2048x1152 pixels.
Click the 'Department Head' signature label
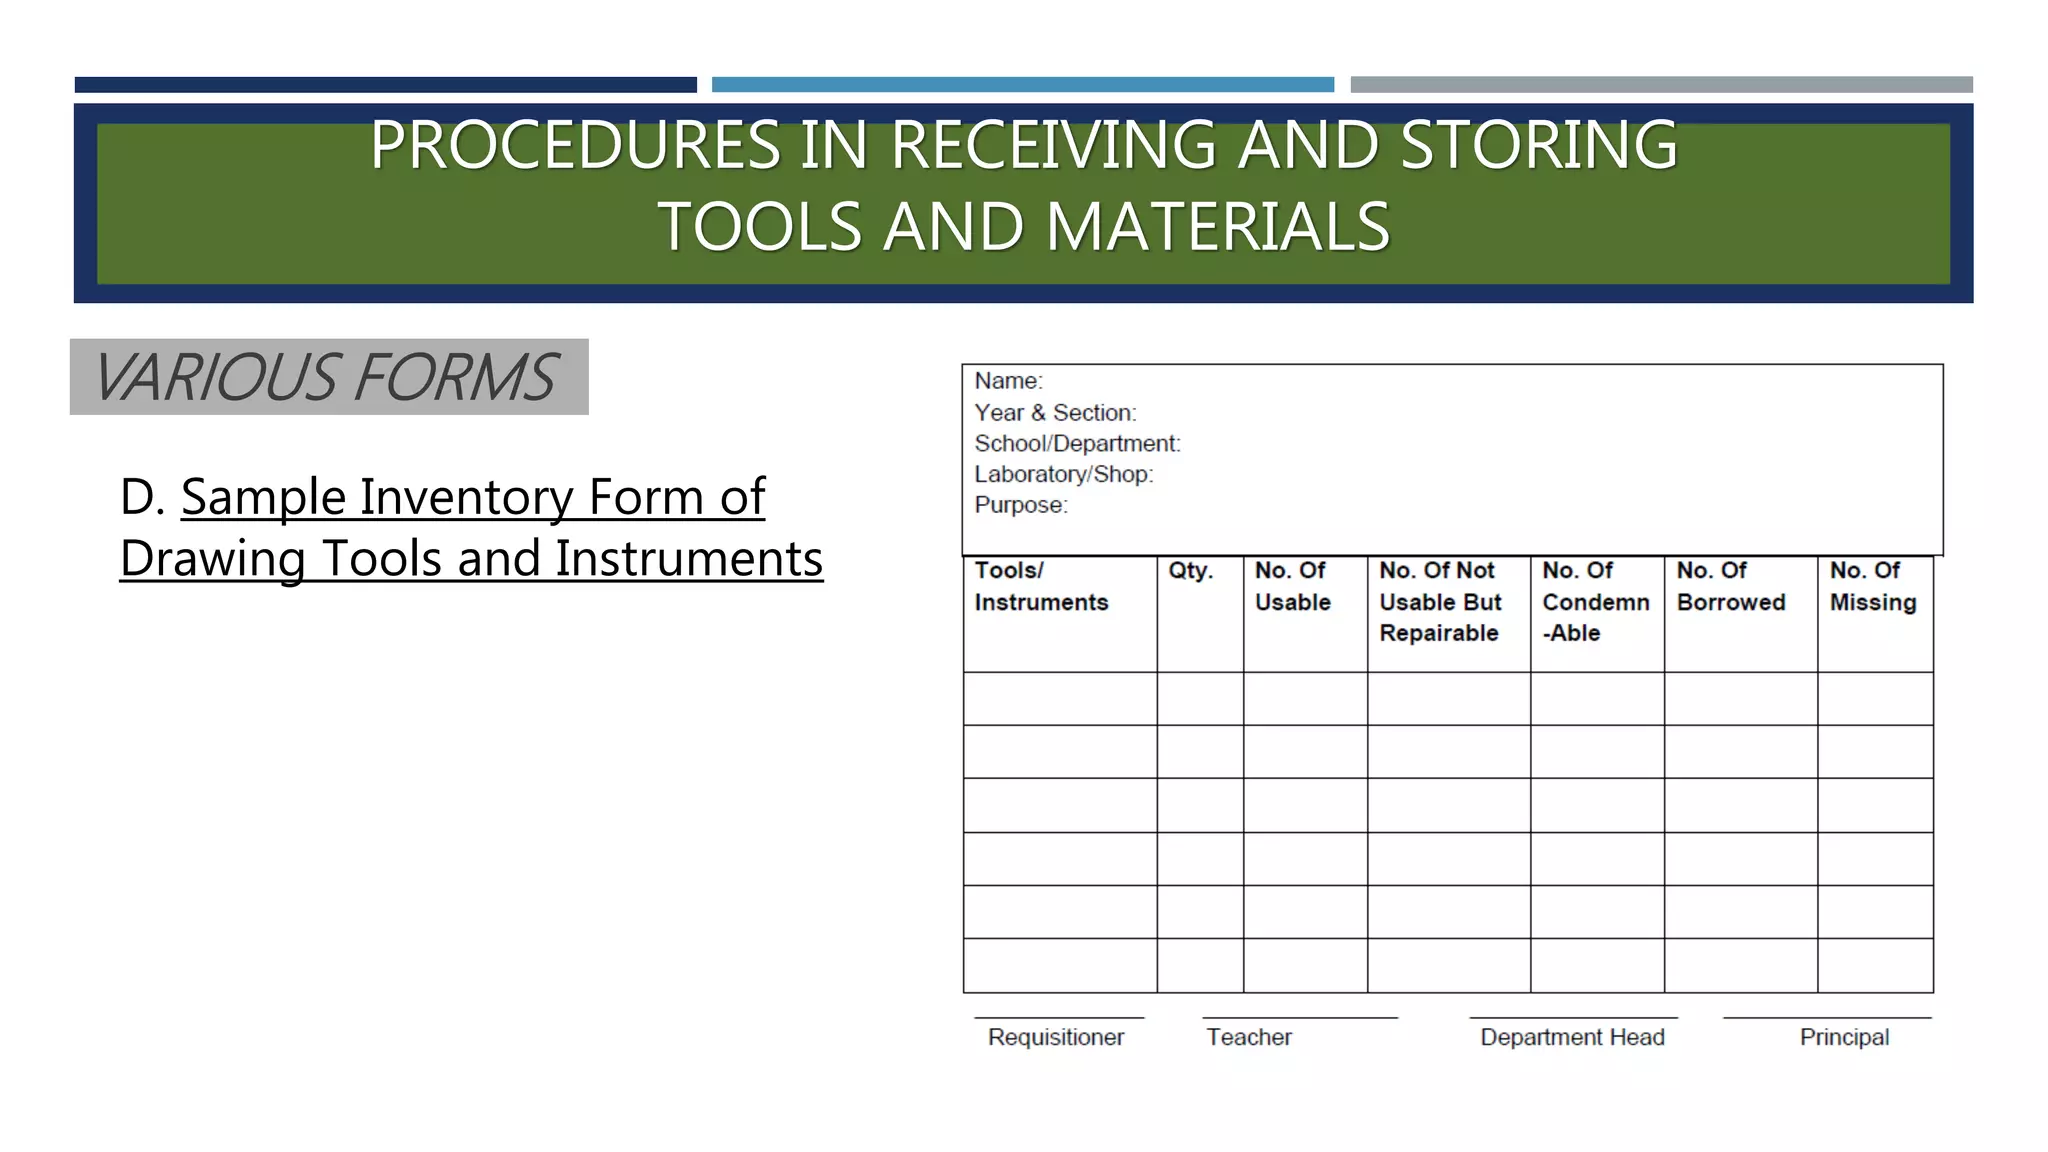point(1572,1037)
